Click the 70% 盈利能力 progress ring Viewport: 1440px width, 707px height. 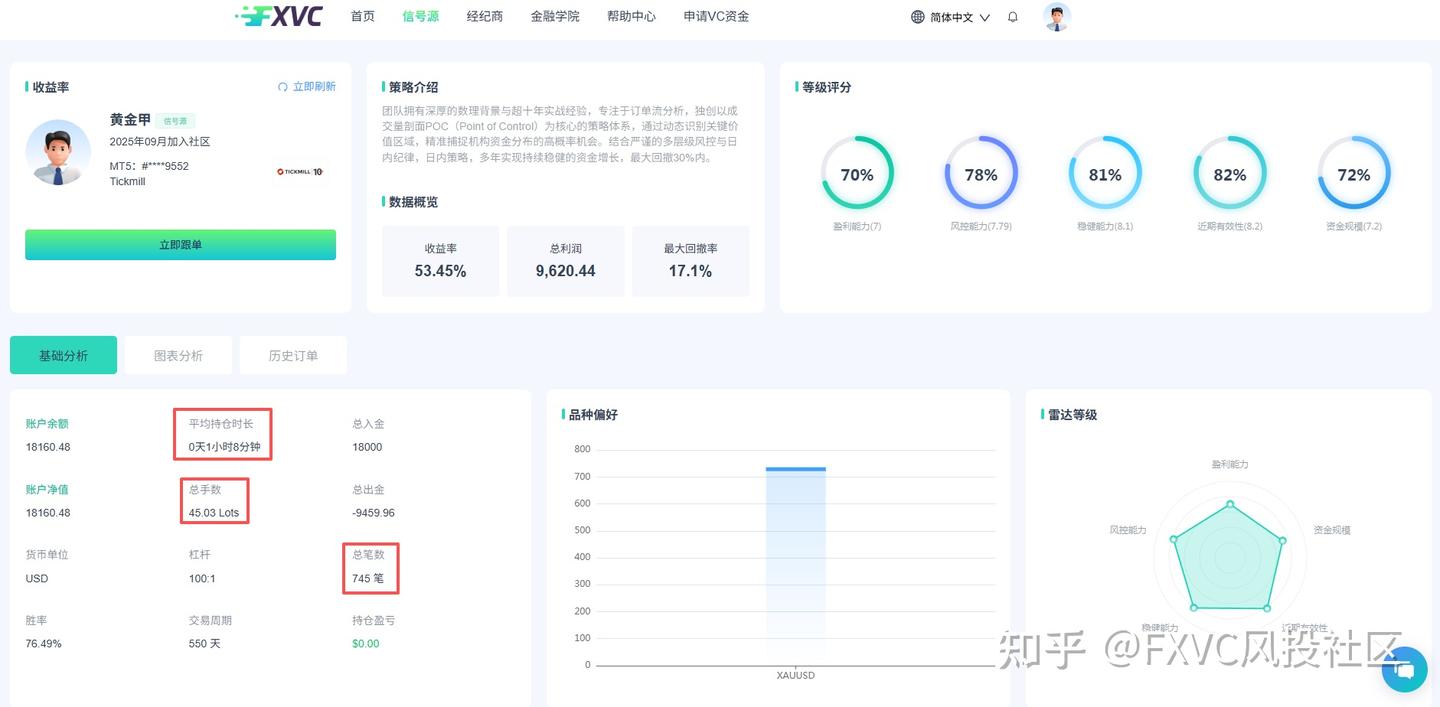pyautogui.click(x=857, y=174)
